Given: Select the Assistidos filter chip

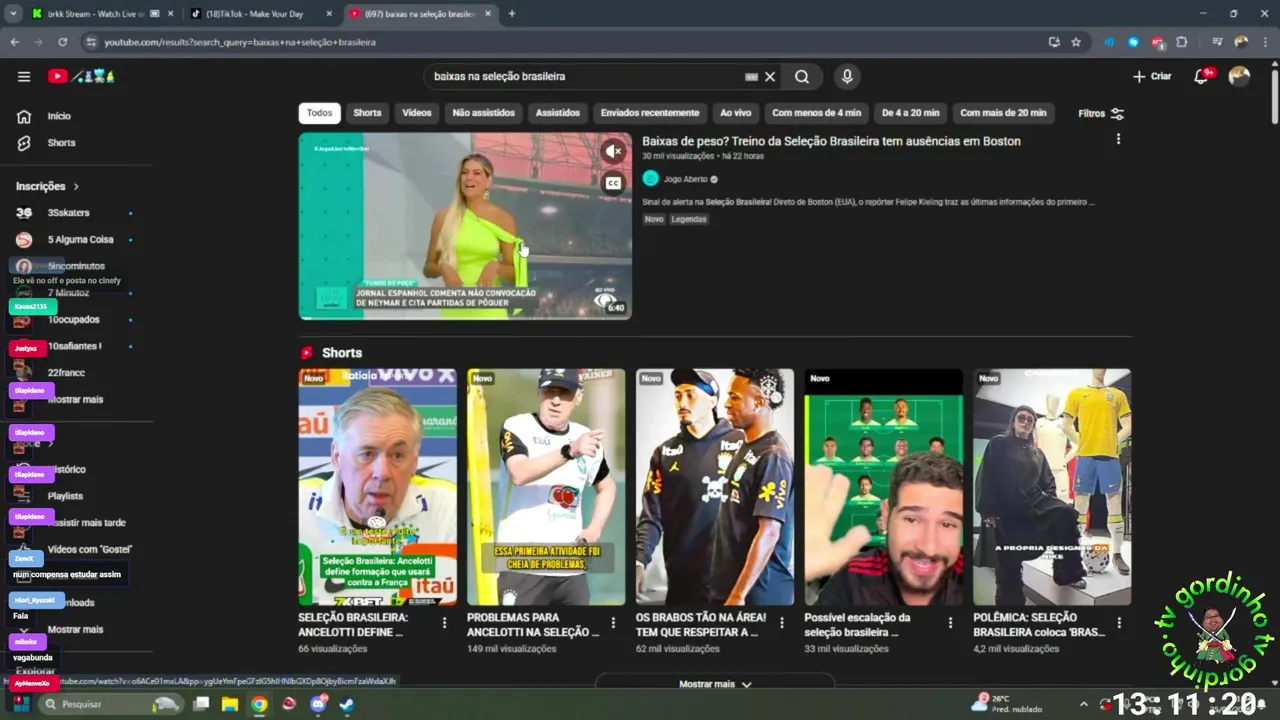Looking at the screenshot, I should pyautogui.click(x=557, y=113).
